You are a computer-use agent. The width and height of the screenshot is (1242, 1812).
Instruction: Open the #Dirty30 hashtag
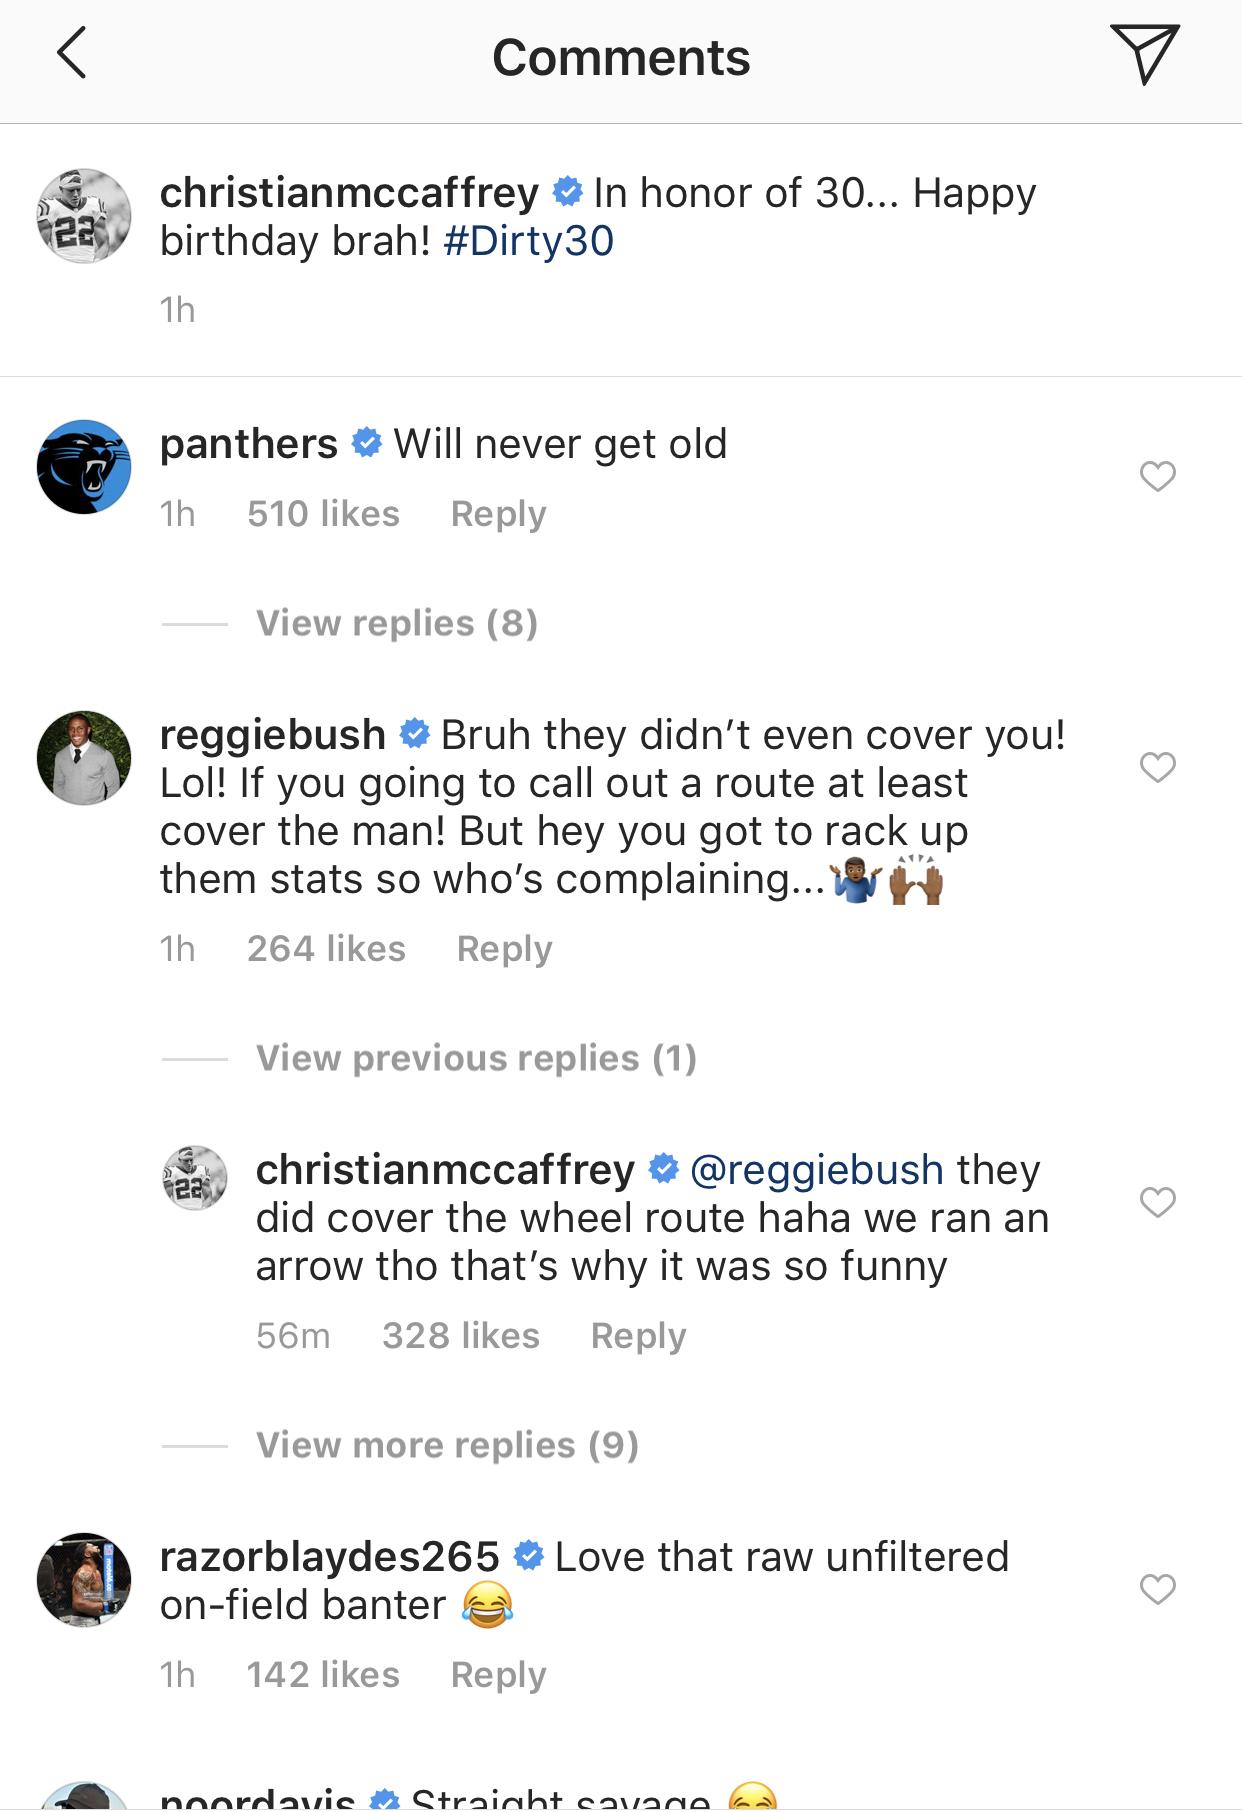528,241
